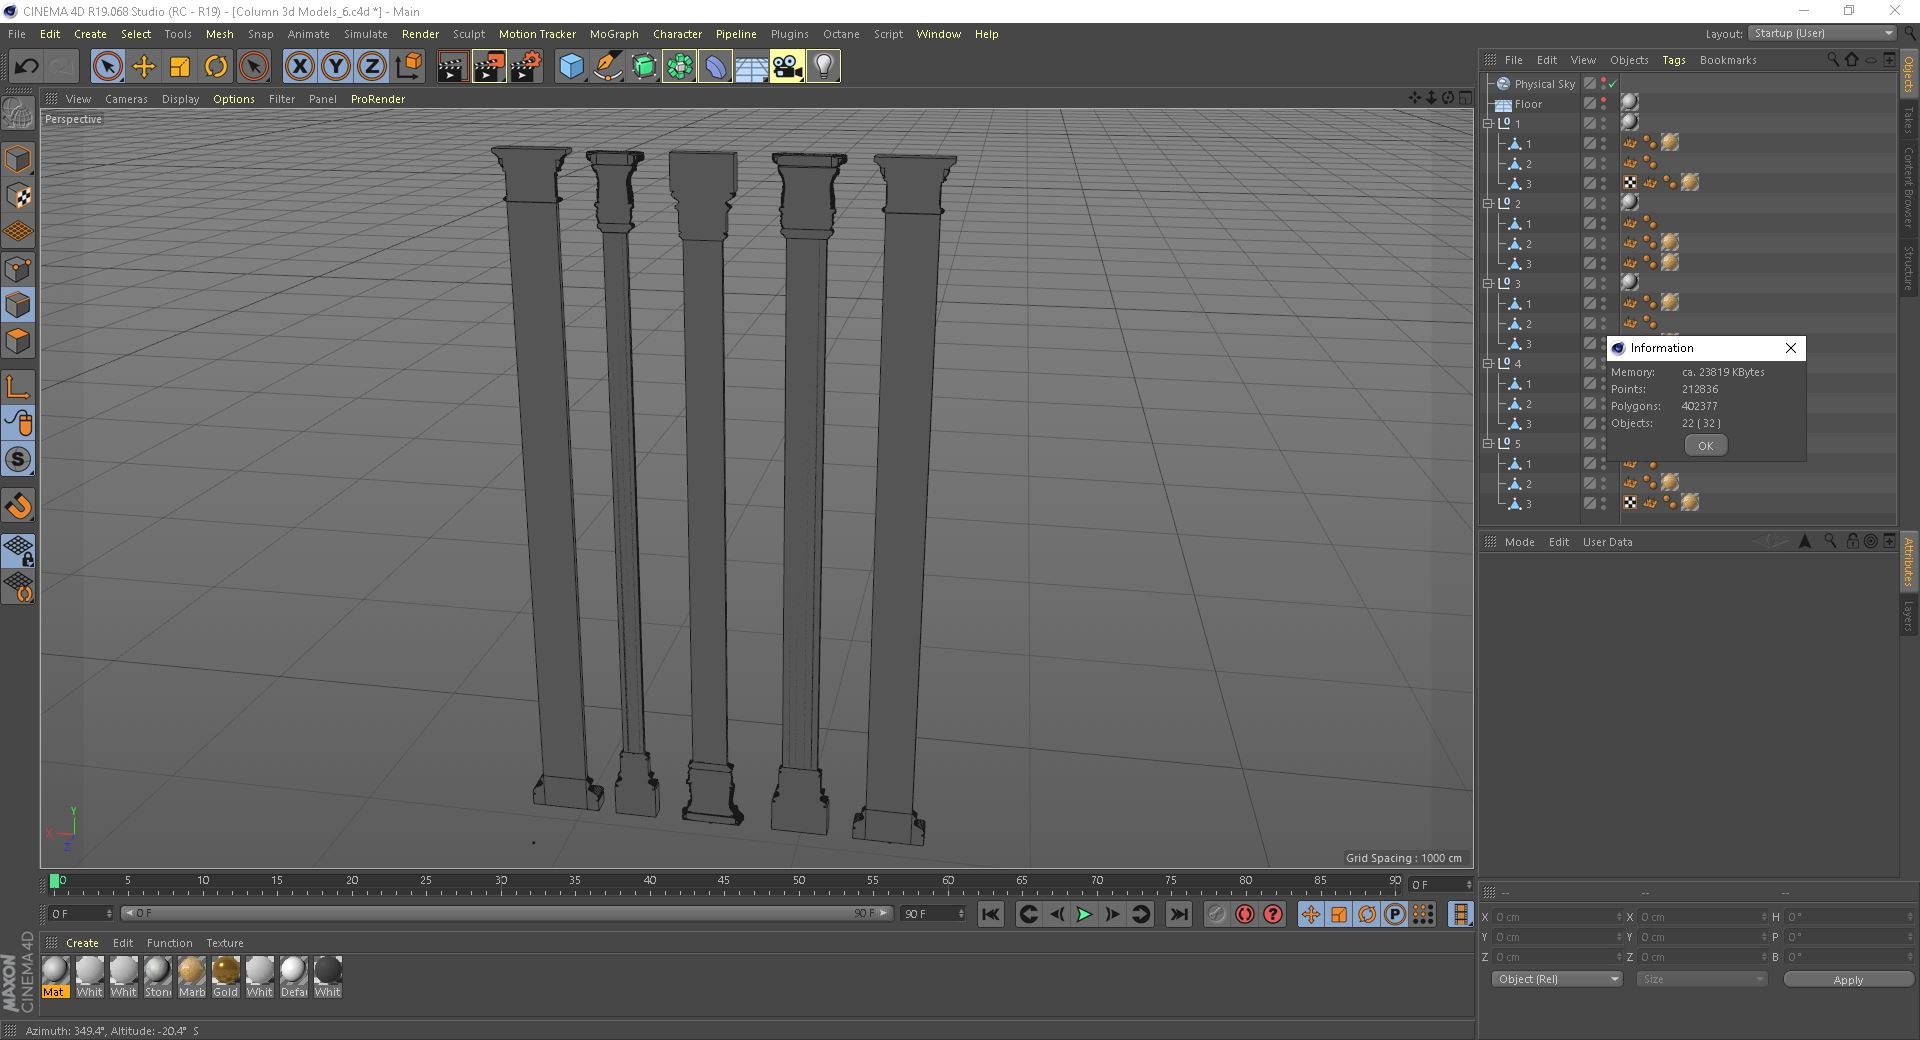
Task: Toggle X axis lock
Action: click(x=299, y=67)
